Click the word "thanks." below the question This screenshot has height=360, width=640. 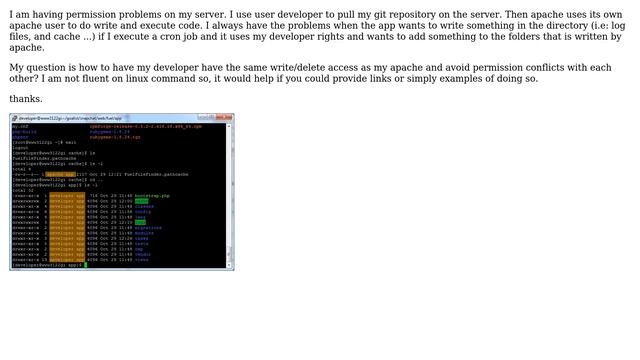pyautogui.click(x=26, y=99)
